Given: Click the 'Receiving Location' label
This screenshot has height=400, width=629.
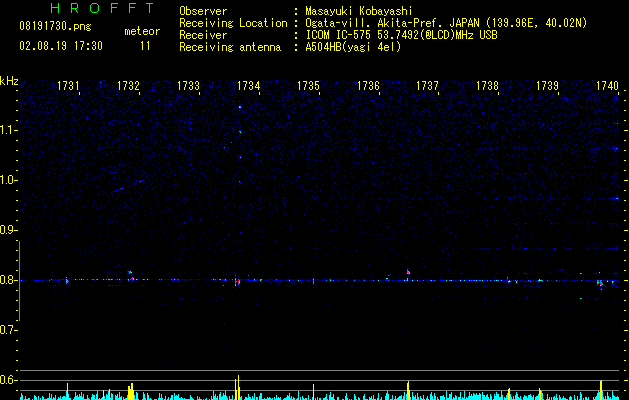Looking at the screenshot, I should click(233, 23).
